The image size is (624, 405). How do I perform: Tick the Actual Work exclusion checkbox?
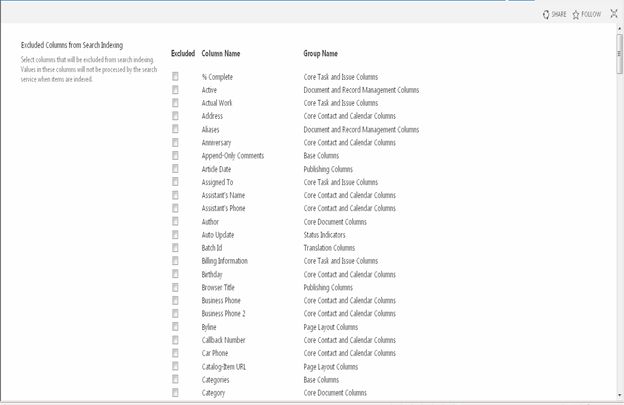point(175,102)
